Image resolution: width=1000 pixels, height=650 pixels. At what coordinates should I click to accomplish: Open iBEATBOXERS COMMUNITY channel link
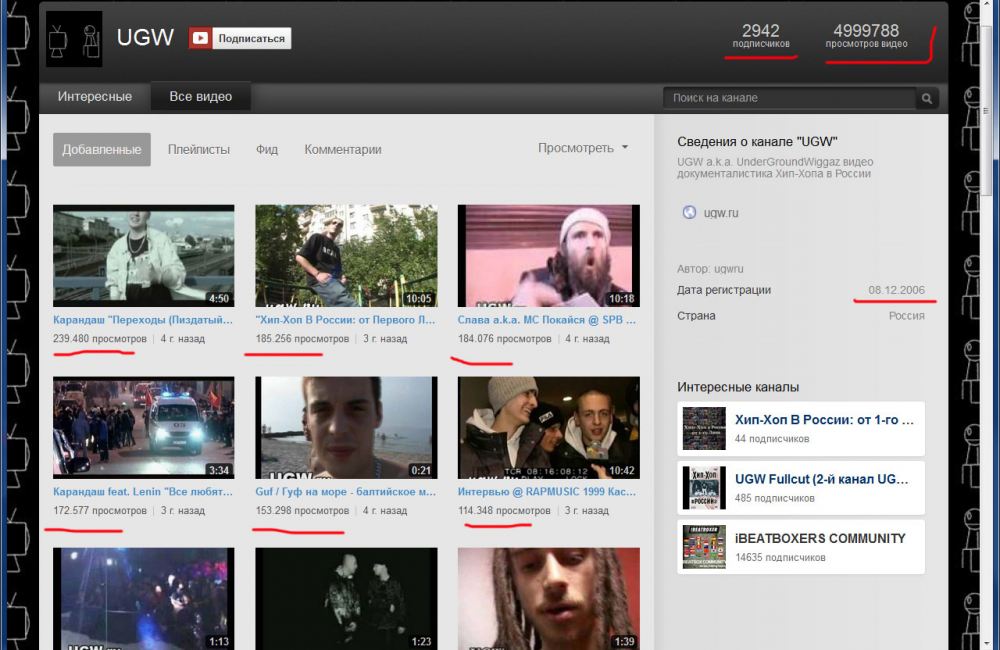point(820,538)
